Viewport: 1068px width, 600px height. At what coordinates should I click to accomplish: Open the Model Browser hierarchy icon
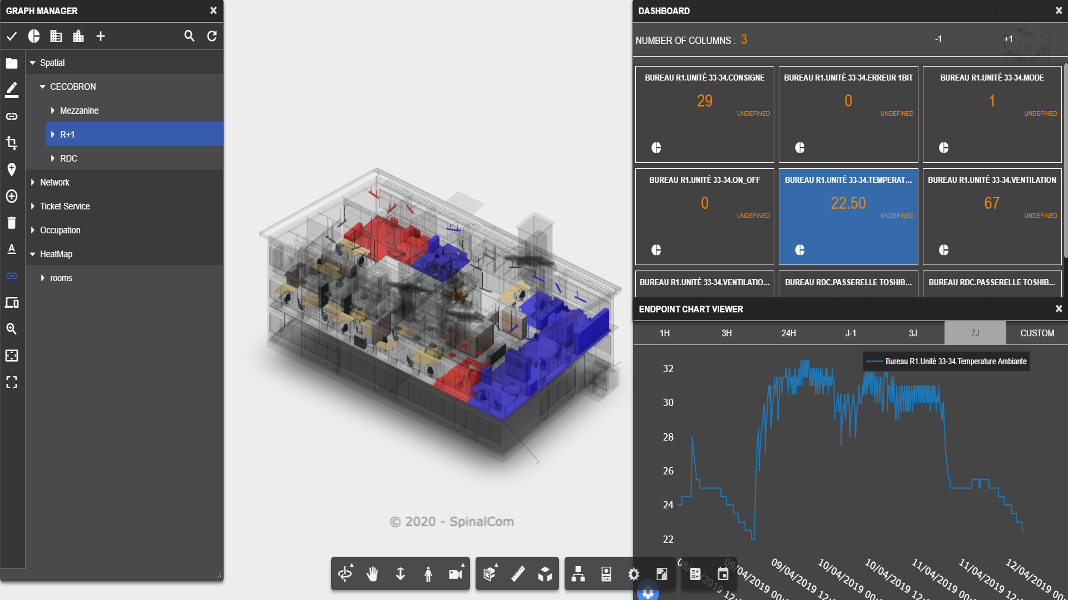click(x=578, y=573)
